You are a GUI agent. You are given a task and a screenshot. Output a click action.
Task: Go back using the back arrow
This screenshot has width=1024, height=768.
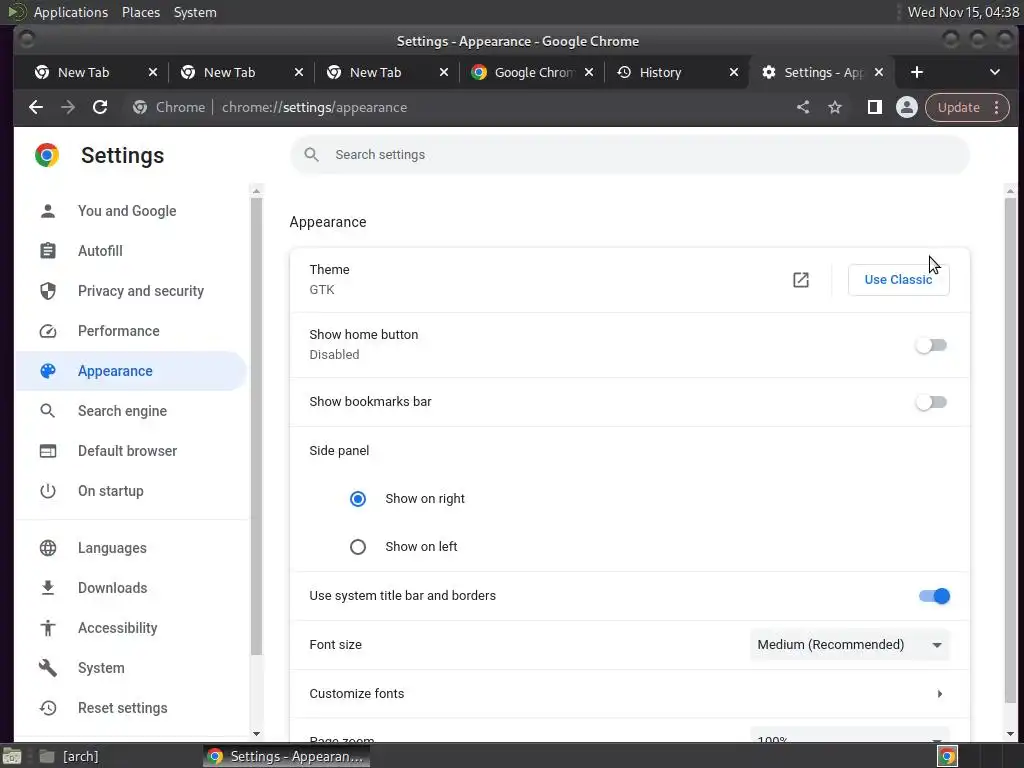36,107
